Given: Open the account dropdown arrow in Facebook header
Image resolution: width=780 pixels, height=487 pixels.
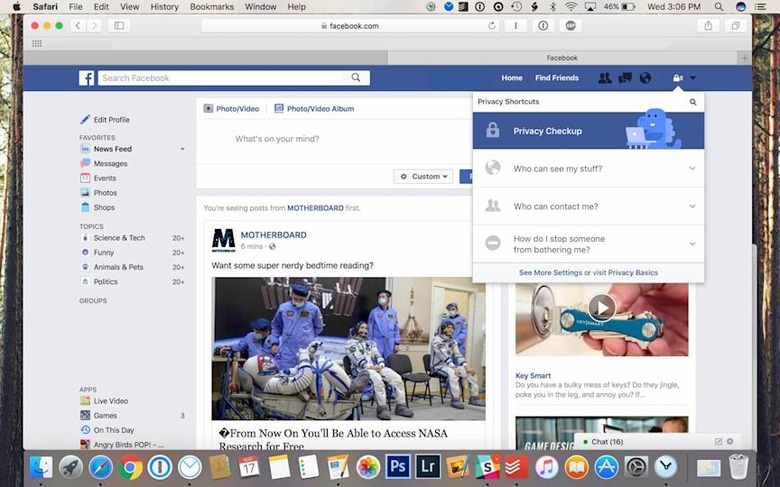Looking at the screenshot, I should (693, 78).
